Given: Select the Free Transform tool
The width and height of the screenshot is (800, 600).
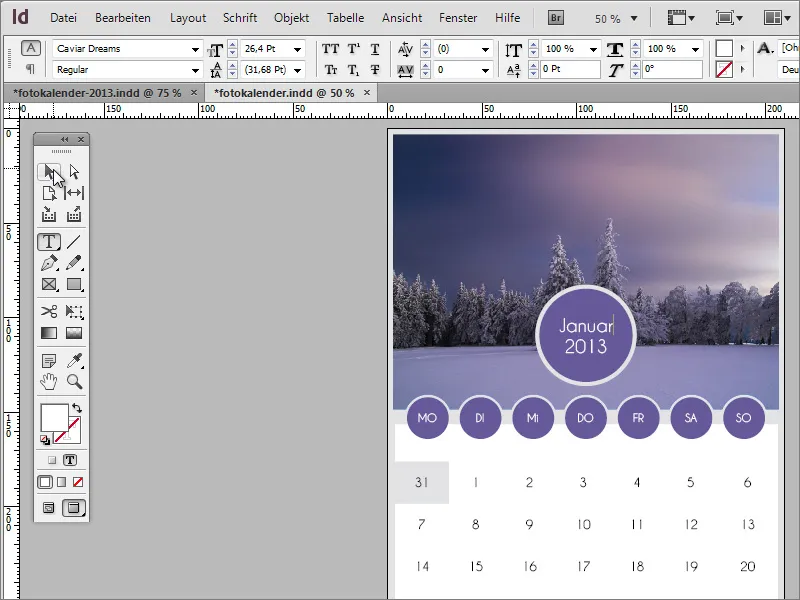Looking at the screenshot, I should (74, 311).
